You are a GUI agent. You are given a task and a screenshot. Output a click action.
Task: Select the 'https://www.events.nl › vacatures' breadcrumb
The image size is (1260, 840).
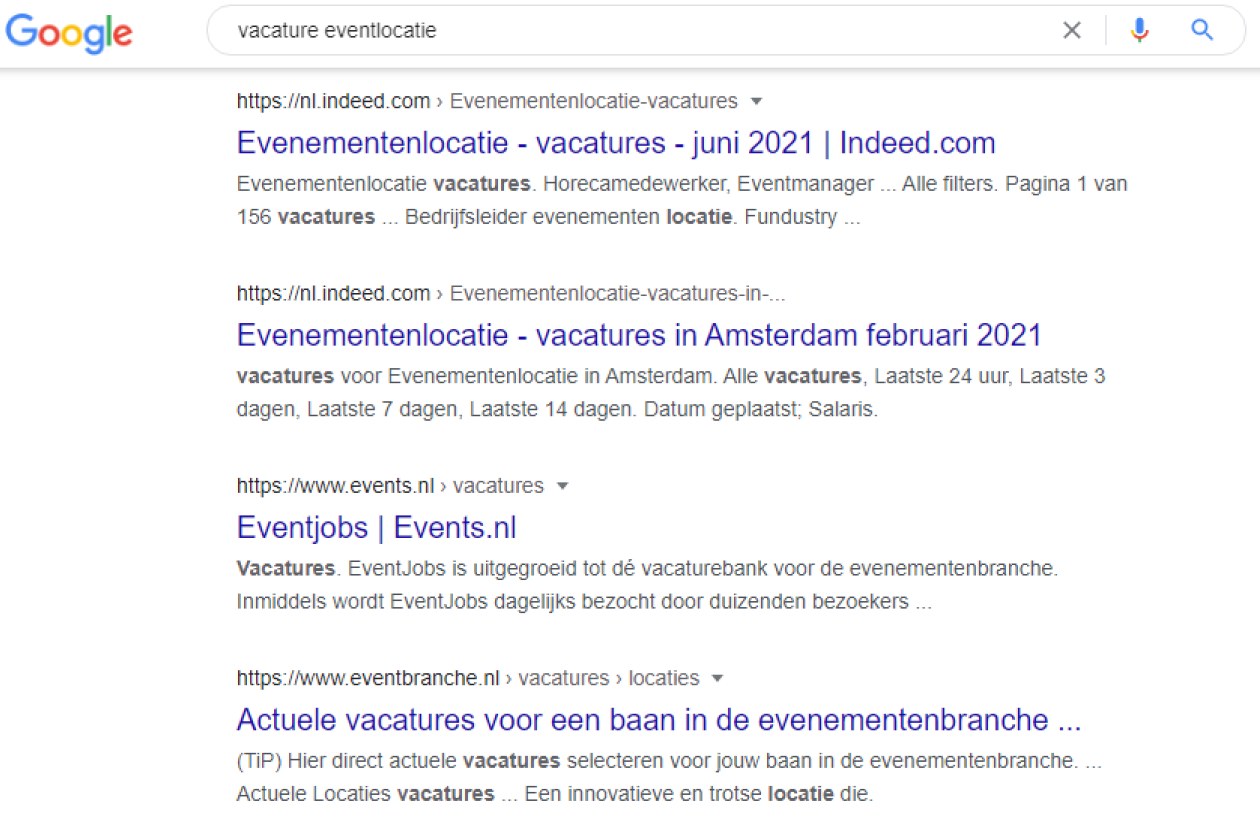click(x=390, y=486)
